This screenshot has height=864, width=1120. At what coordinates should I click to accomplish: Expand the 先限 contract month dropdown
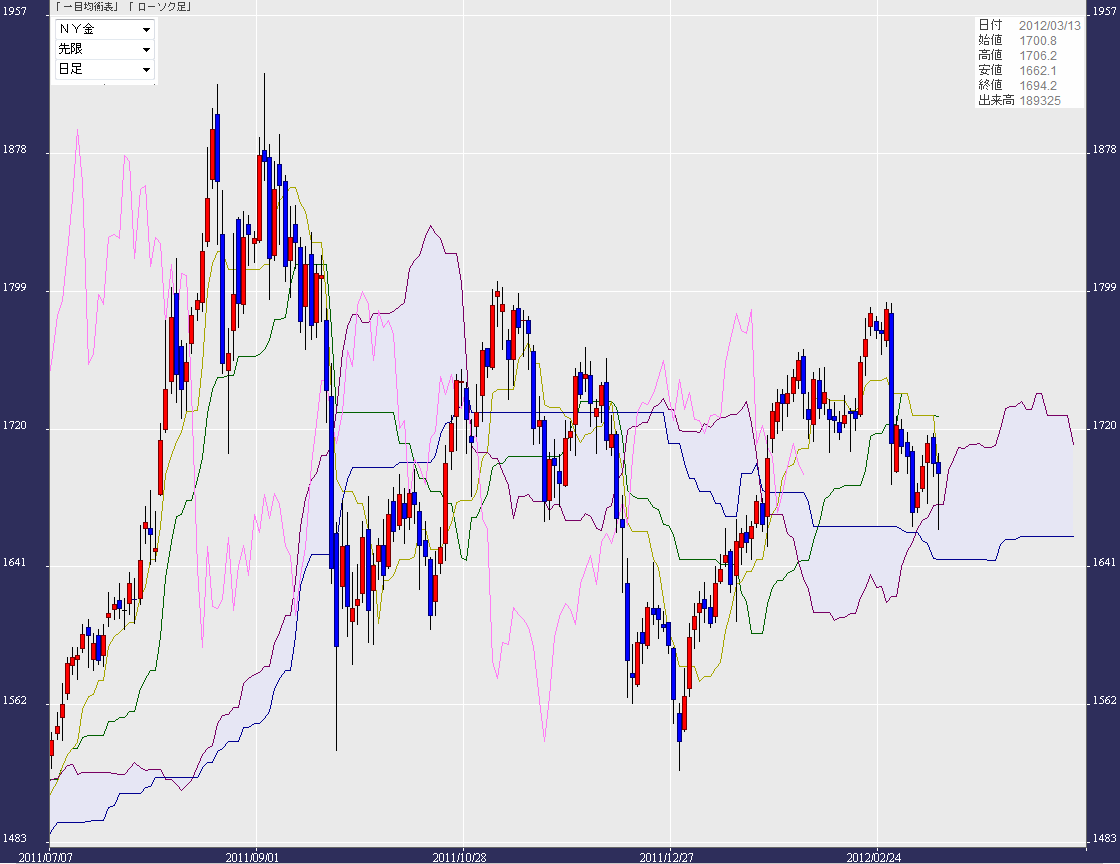point(104,49)
